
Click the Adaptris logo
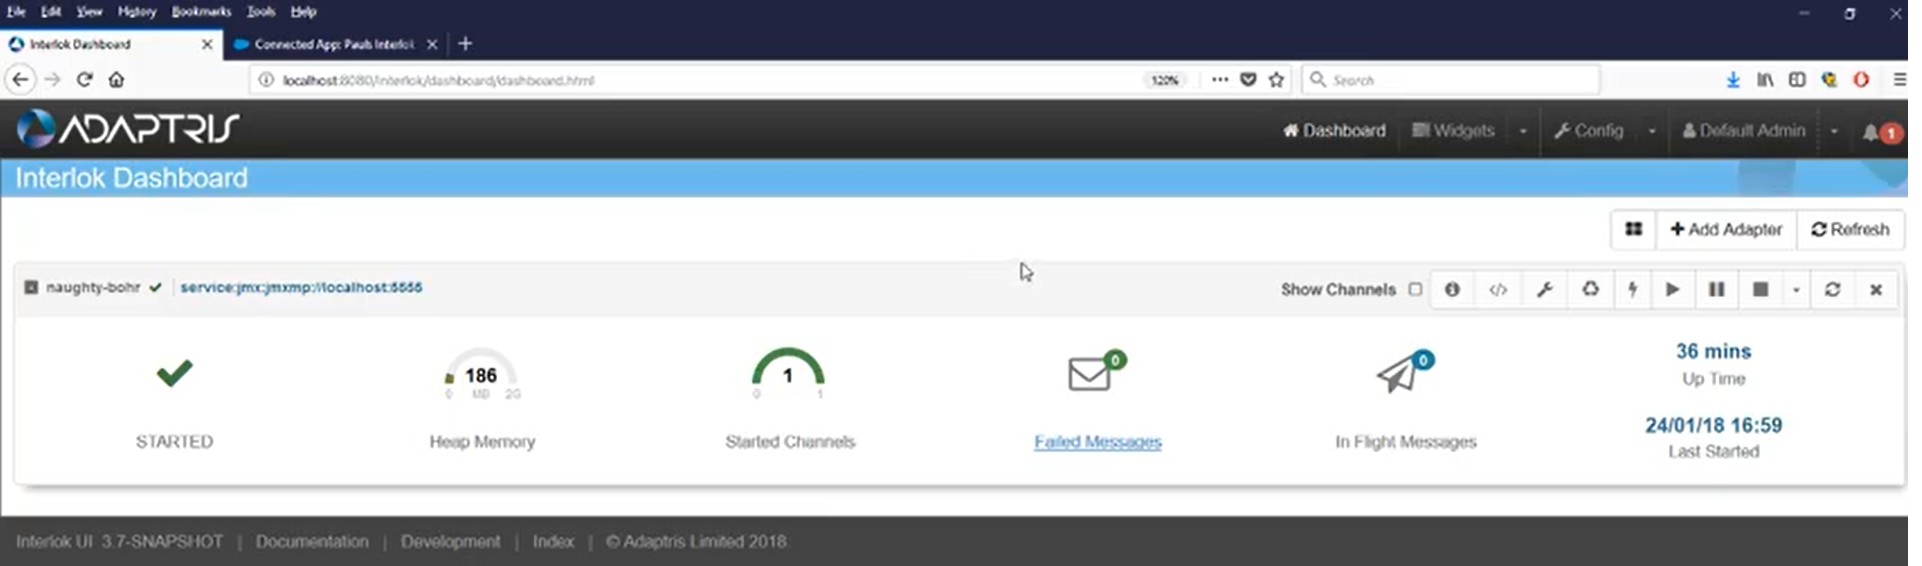click(128, 129)
